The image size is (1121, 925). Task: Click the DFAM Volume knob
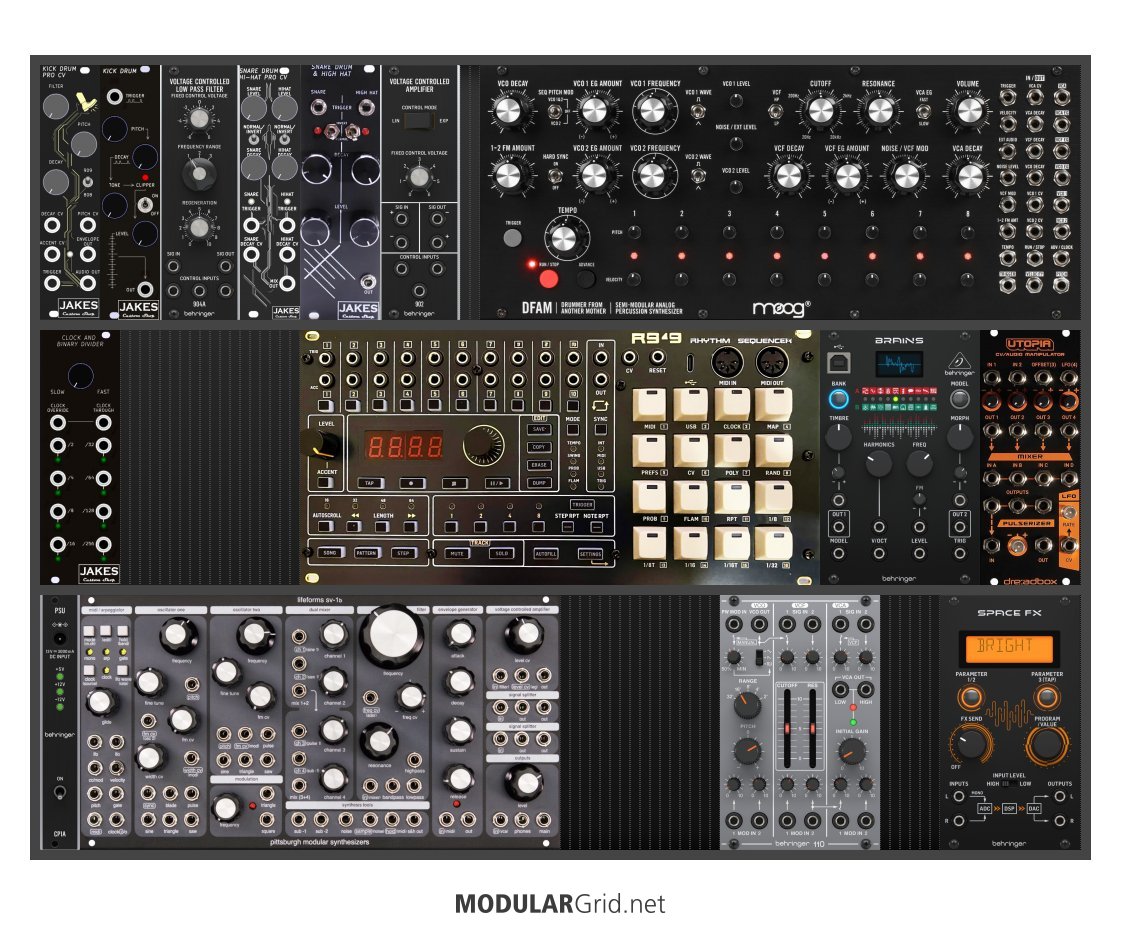pyautogui.click(x=969, y=111)
